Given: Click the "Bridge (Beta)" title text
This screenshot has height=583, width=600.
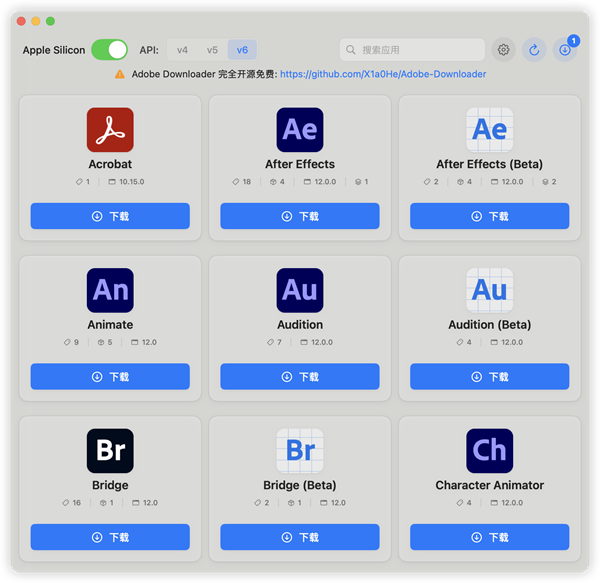Looking at the screenshot, I should click(300, 485).
